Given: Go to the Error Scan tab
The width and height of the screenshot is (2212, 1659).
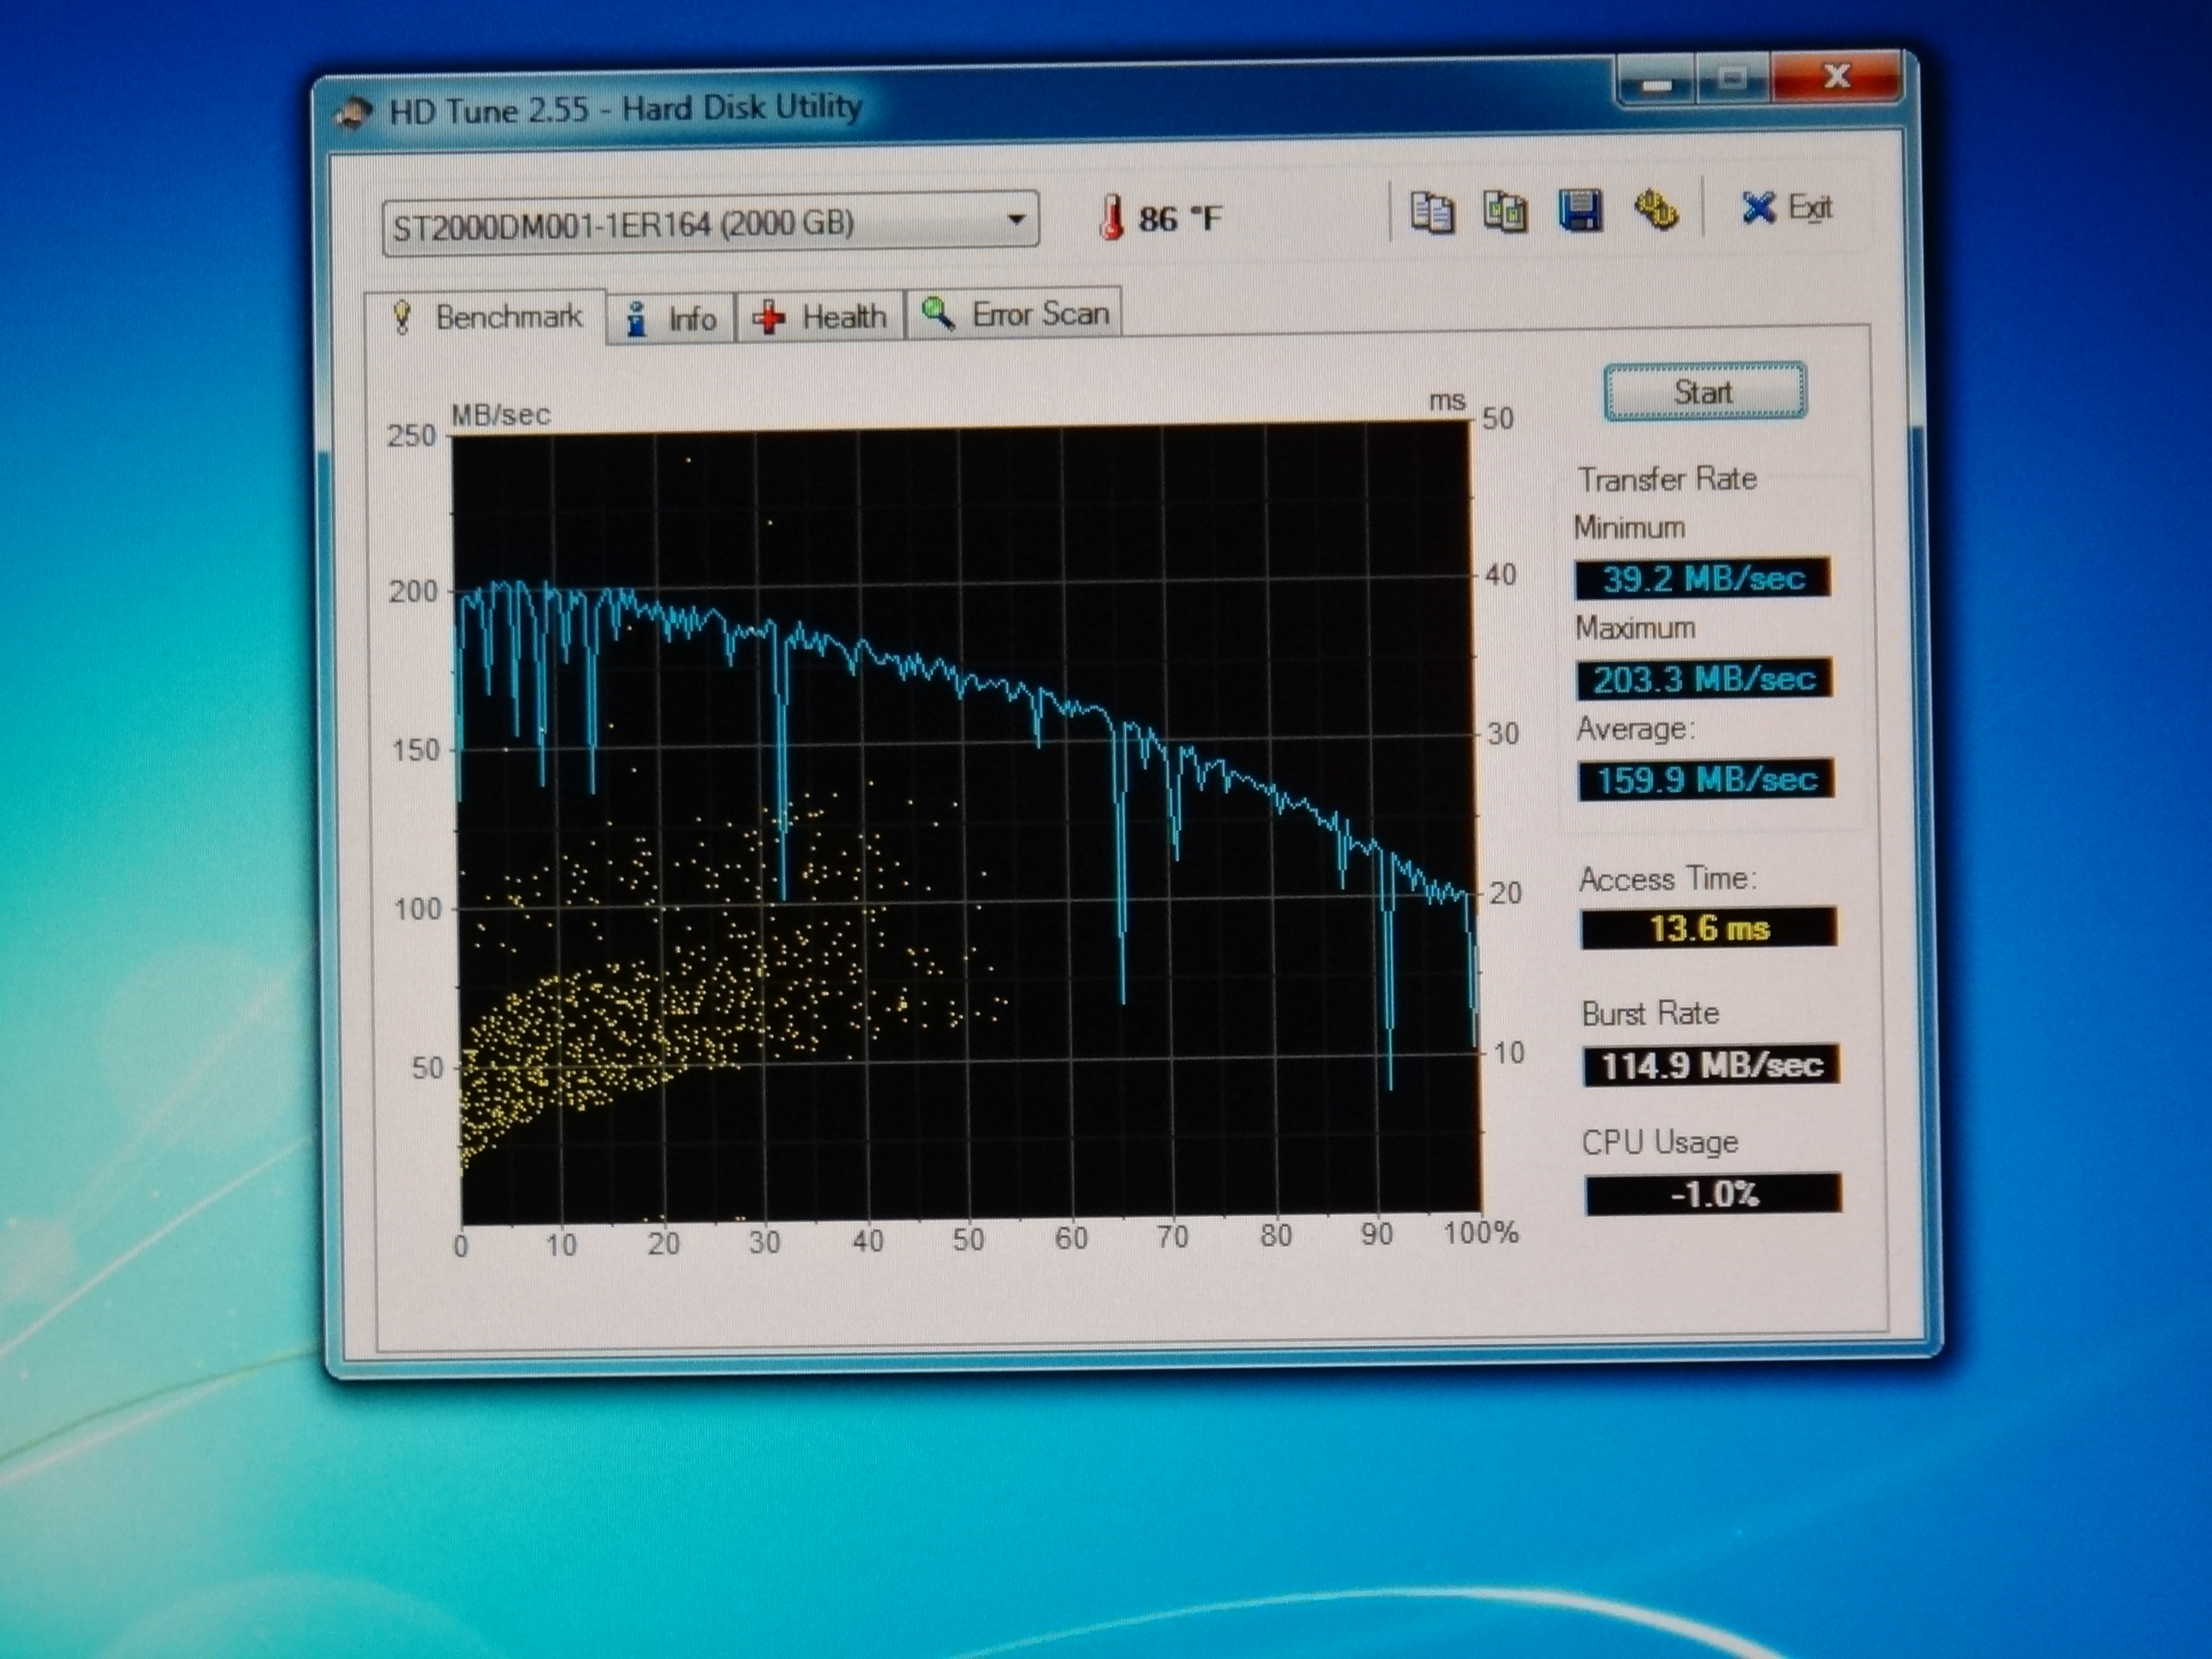Looking at the screenshot, I should pyautogui.click(x=1014, y=314).
